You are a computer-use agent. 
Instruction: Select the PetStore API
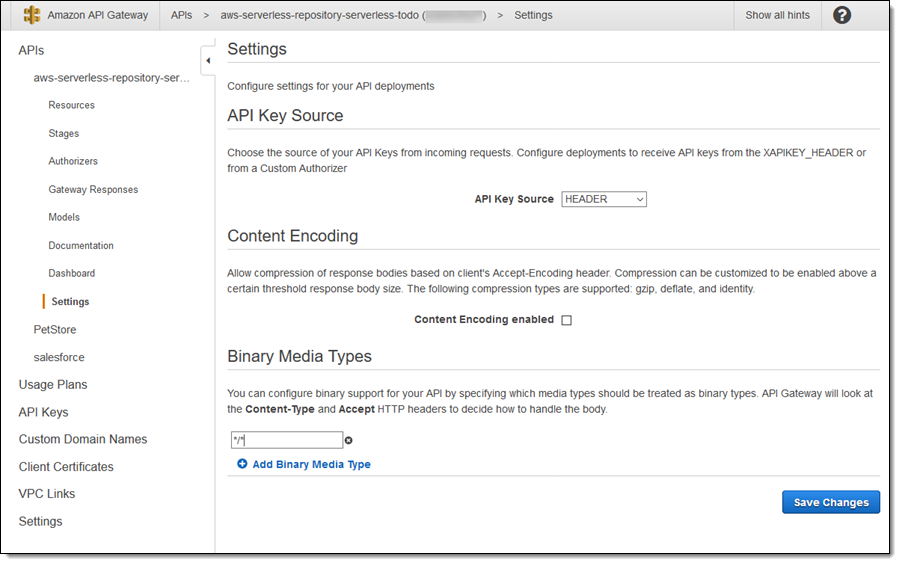coord(54,329)
